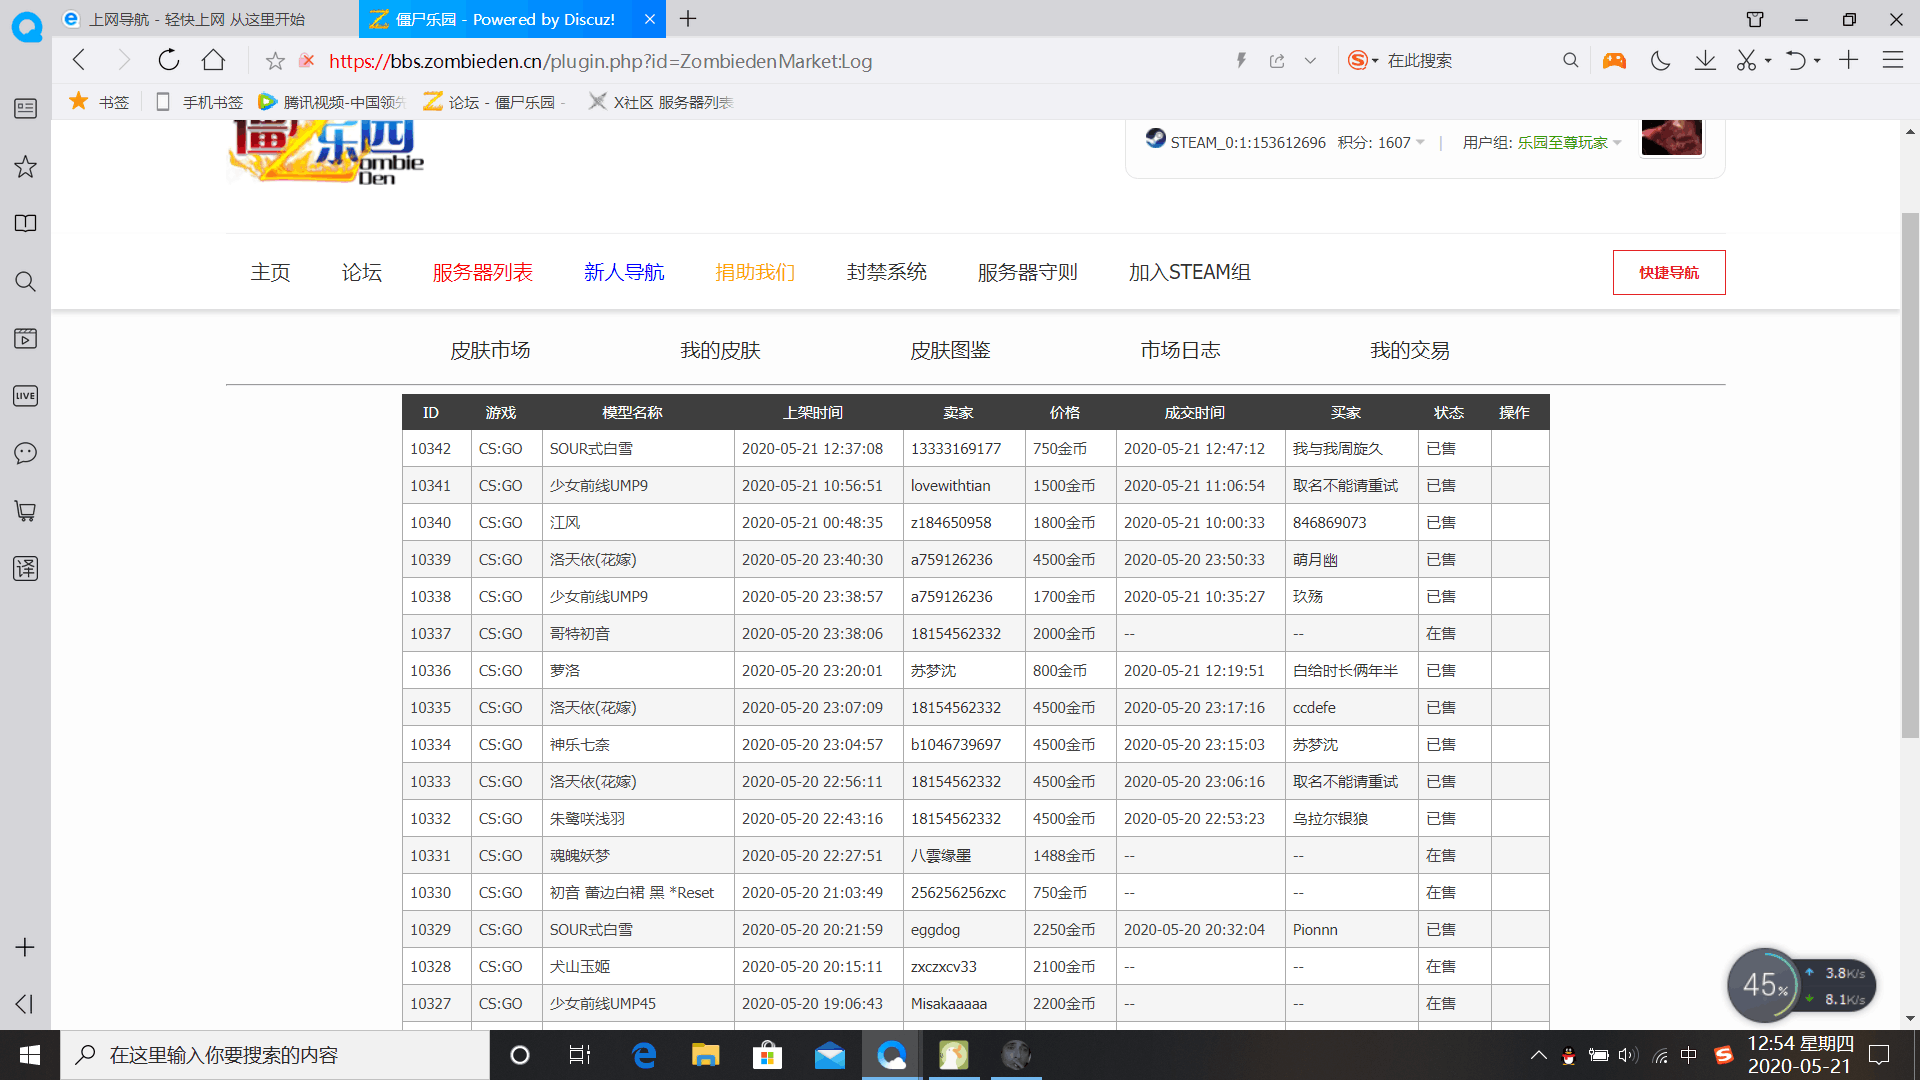Expand the user group dropdown arrow

click(x=1617, y=143)
